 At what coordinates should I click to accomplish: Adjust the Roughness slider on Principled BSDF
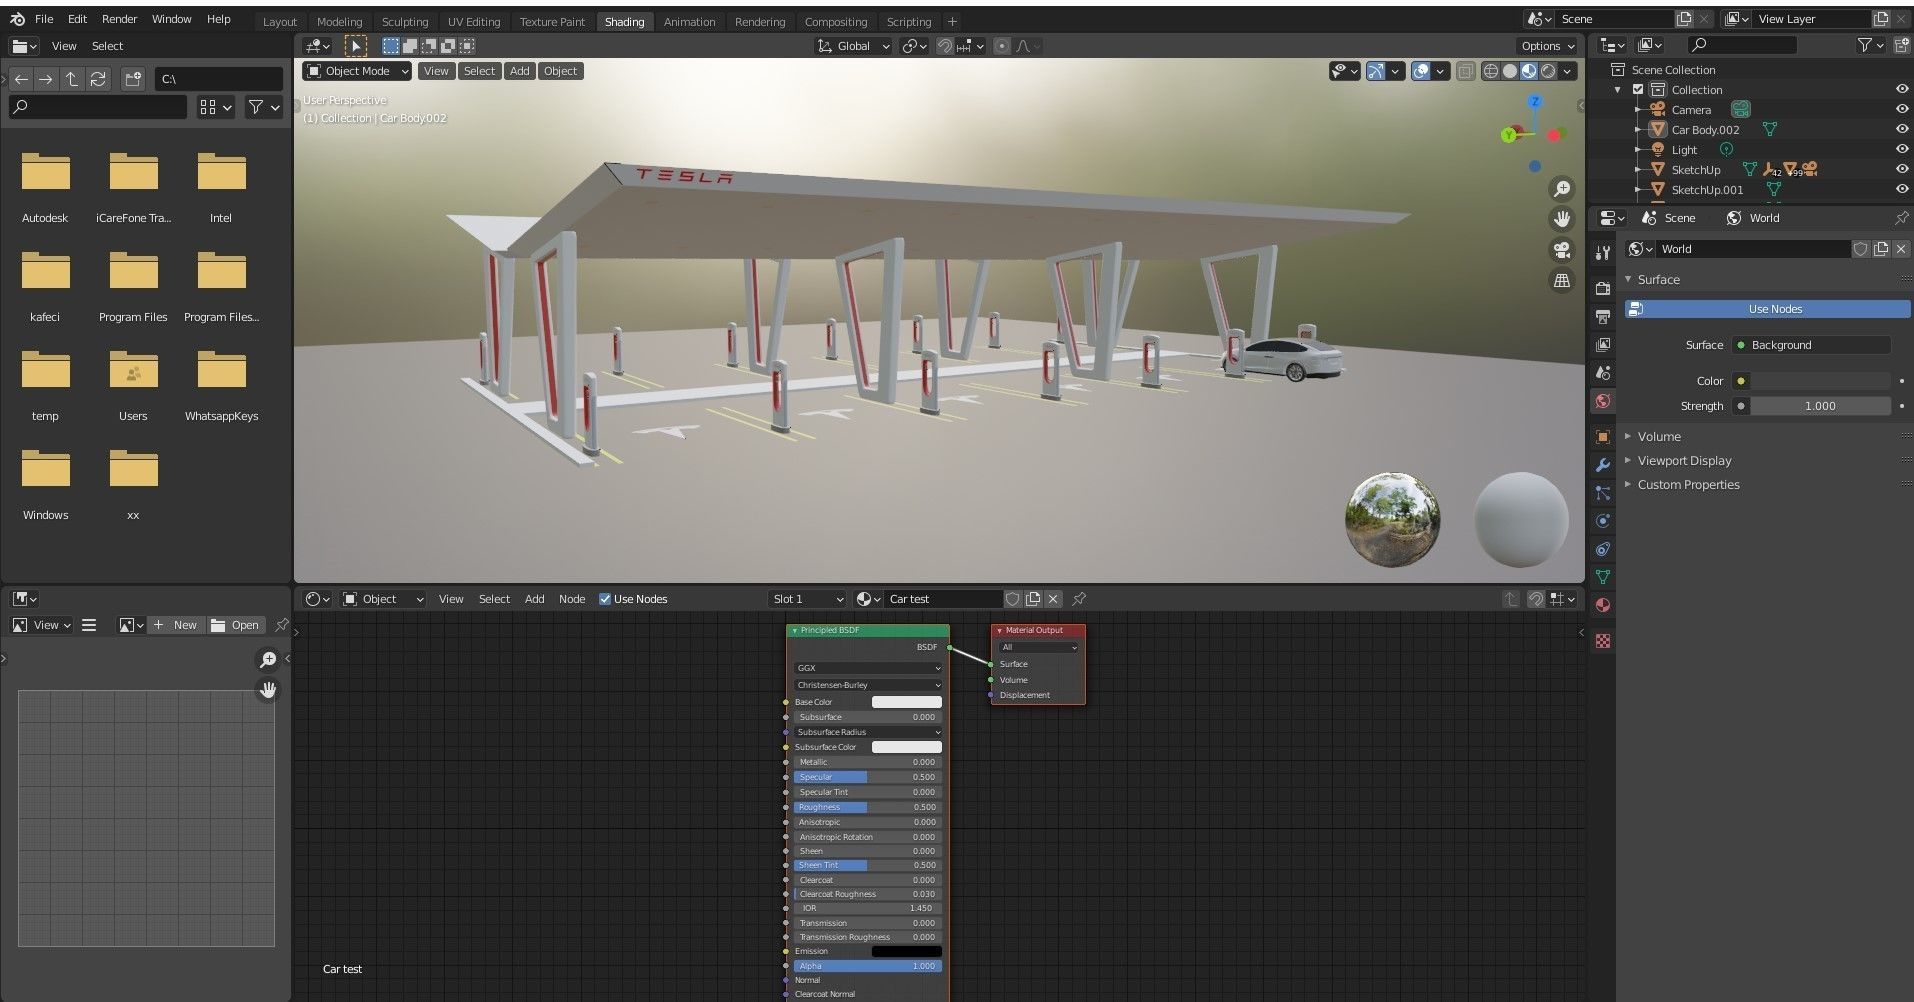coord(867,807)
